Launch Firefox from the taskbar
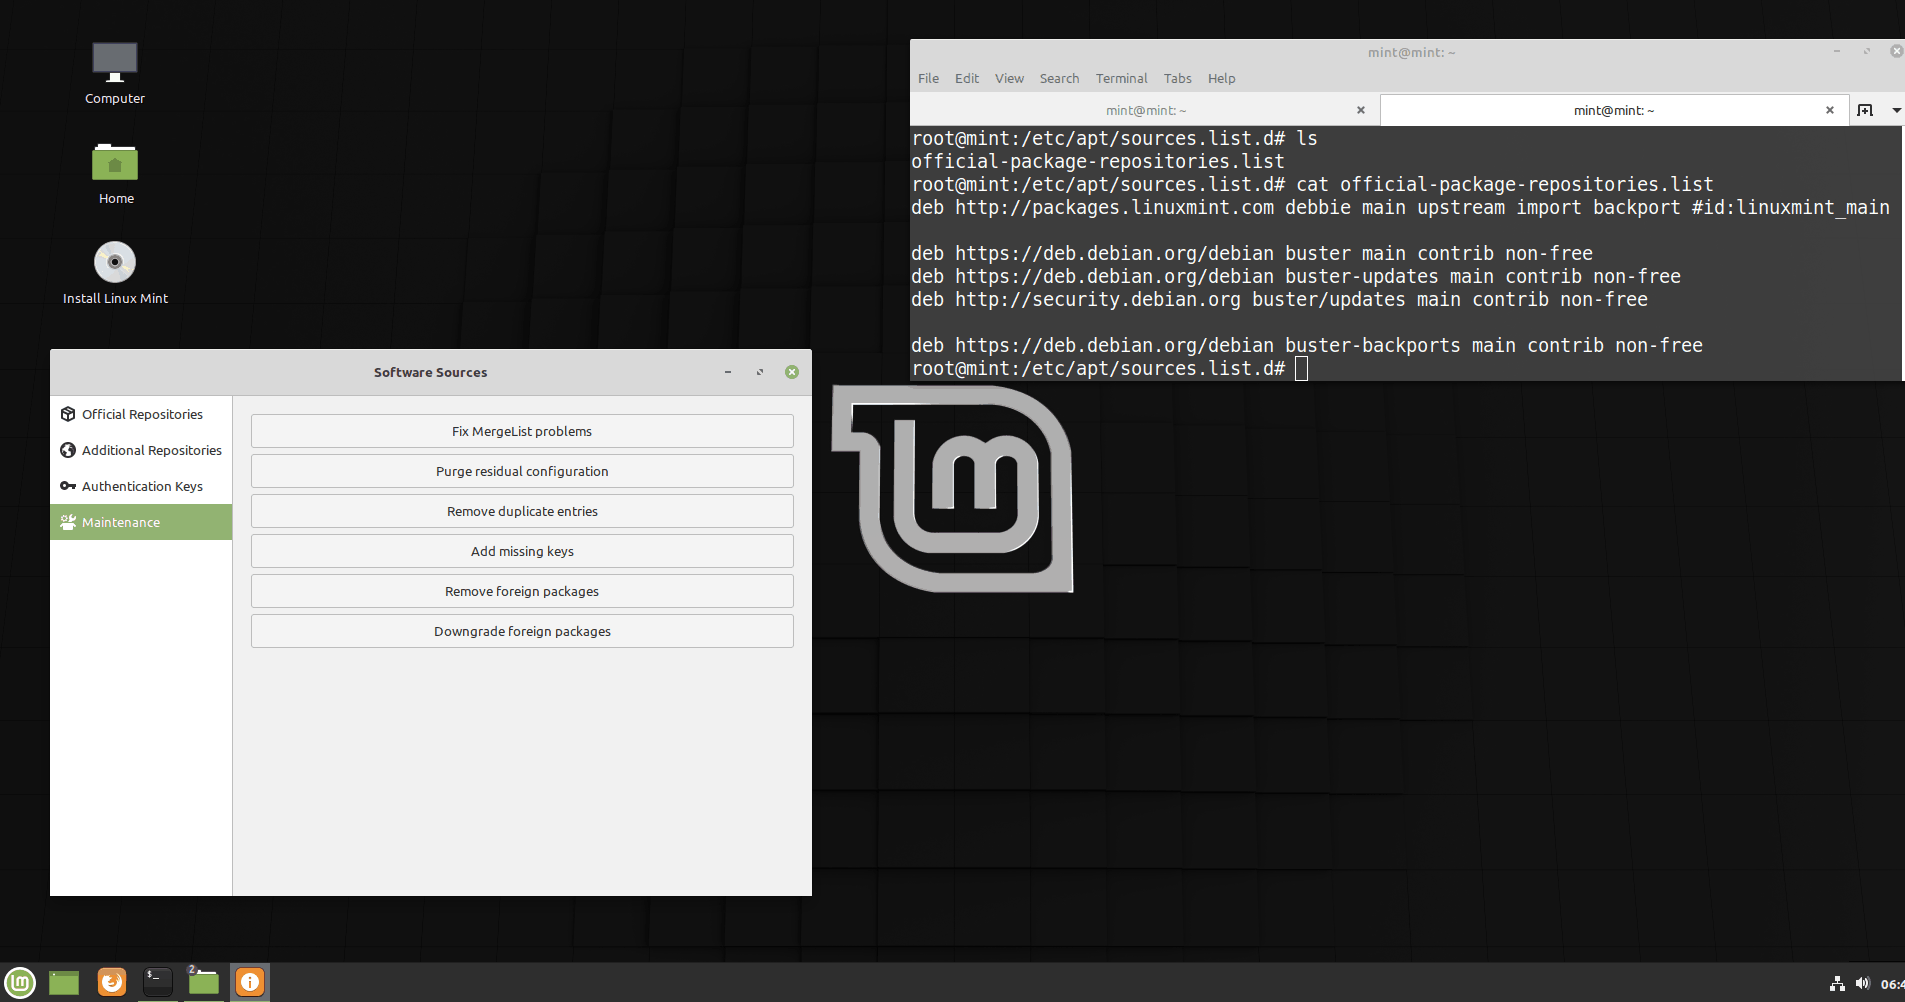The image size is (1905, 1002). pos(110,982)
